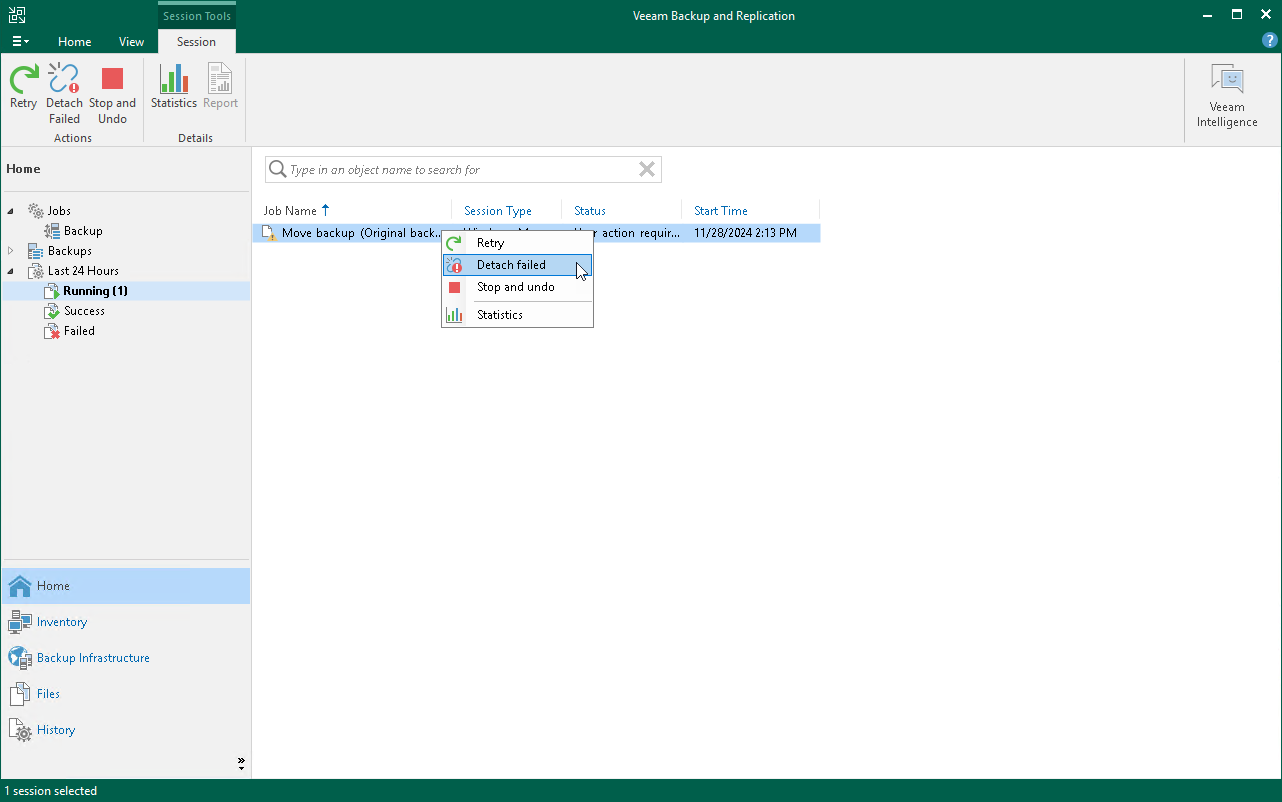Sort by Start Time column header
1282x802 pixels.
pos(721,211)
